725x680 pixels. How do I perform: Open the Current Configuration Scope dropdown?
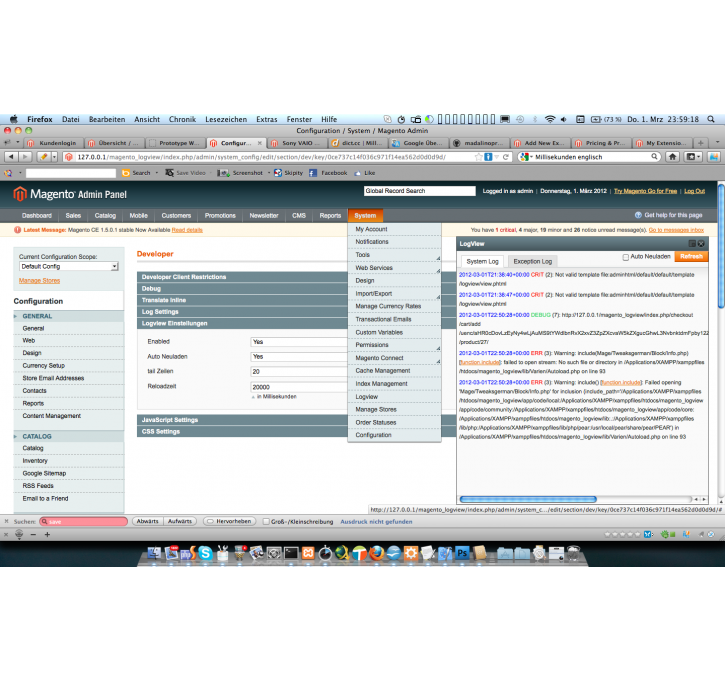pyautogui.click(x=69, y=266)
